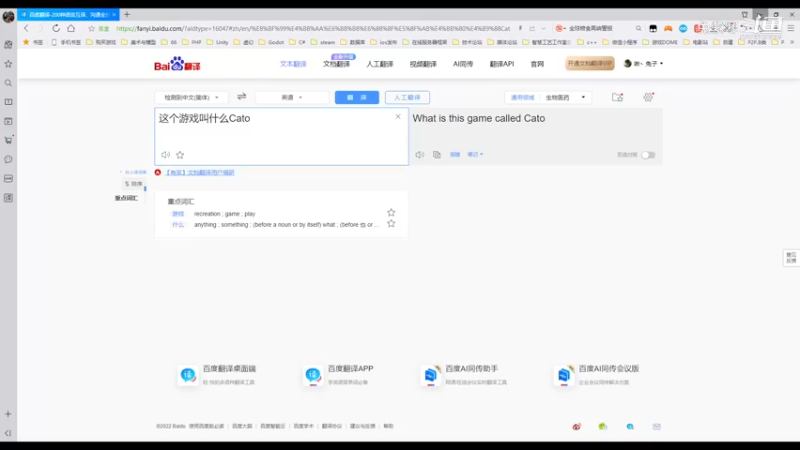This screenshot has width=800, height=450.
Task: Open sidebar shopping cart icon
Action: 8,140
